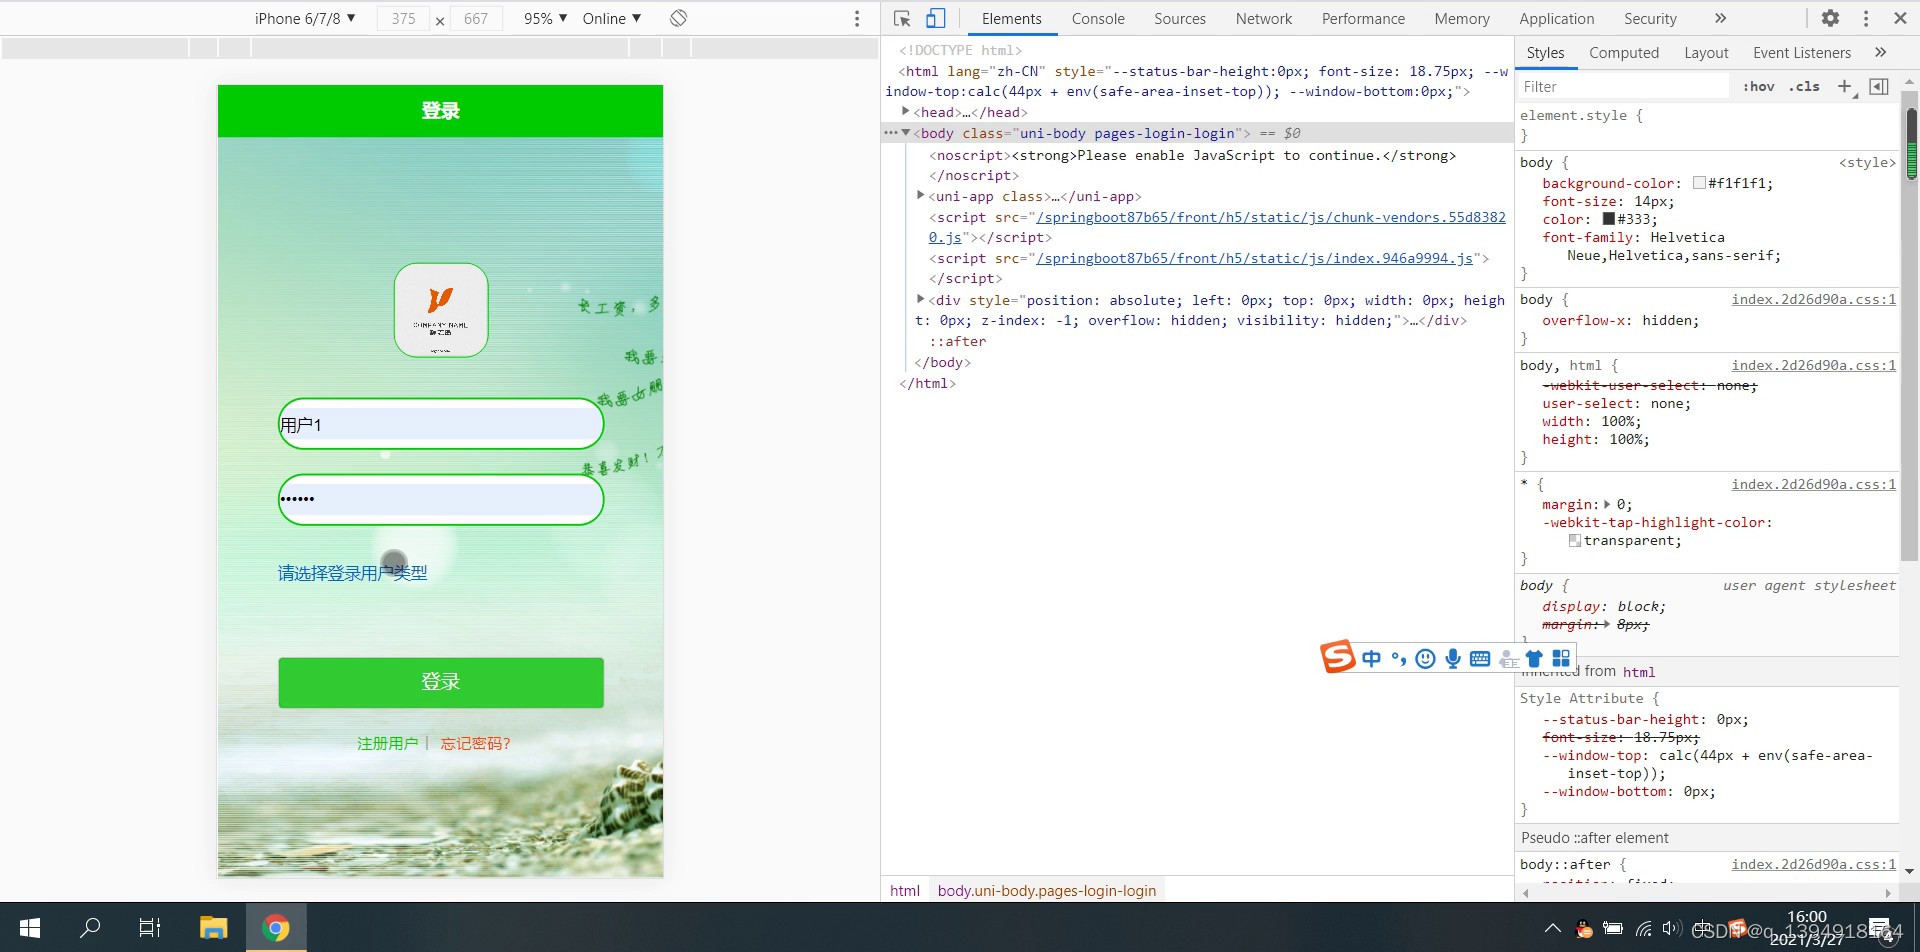Activate the inspect element picker icon
Screen dimensions: 1920x952
point(902,18)
